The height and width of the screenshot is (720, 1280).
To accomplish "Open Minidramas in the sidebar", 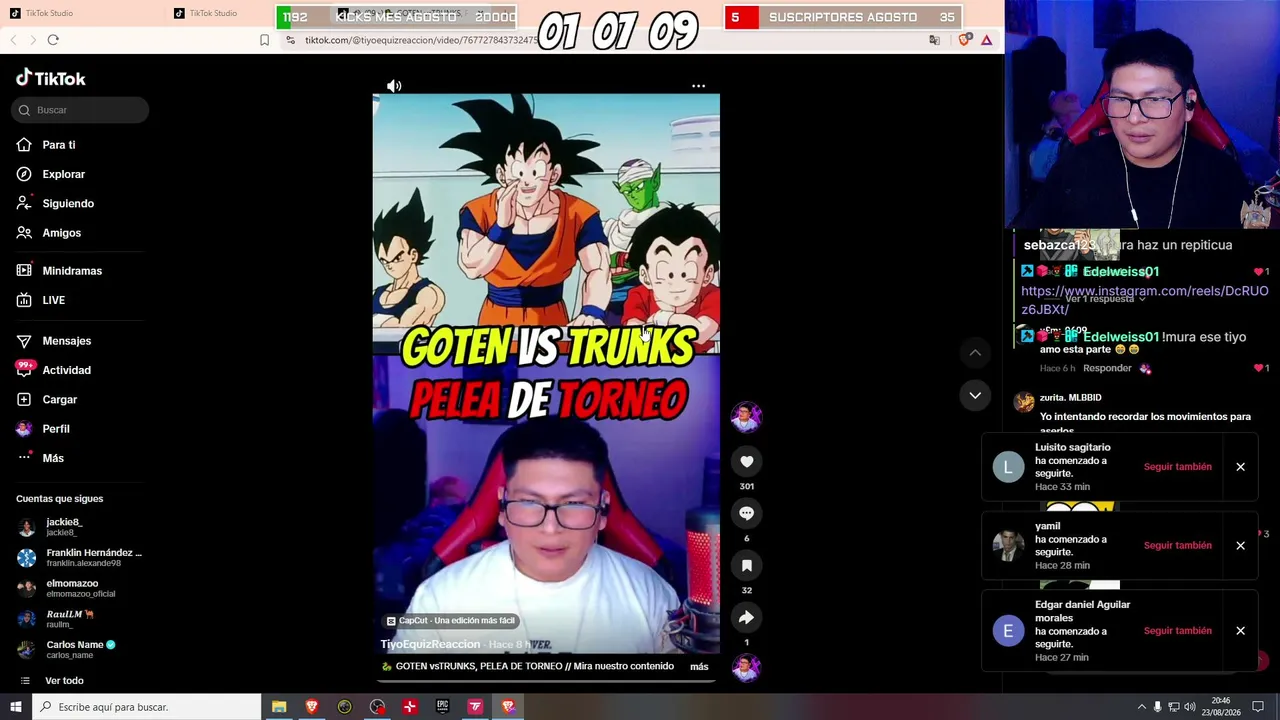I will (x=71, y=271).
